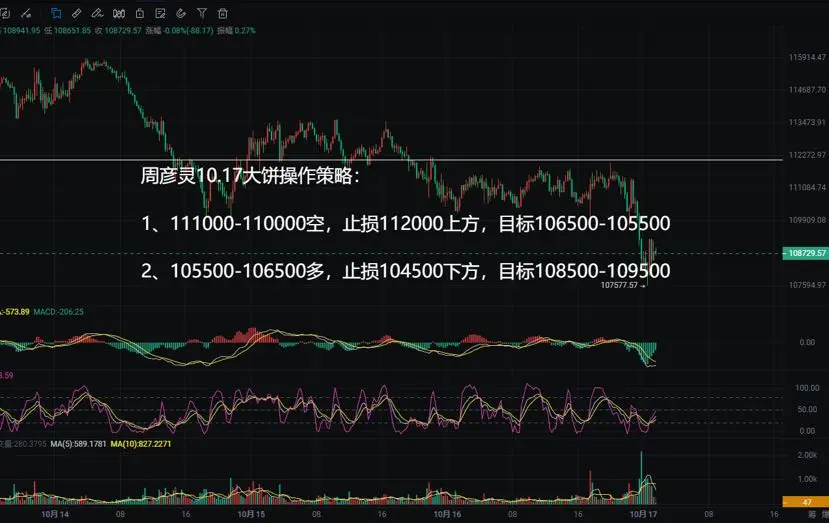
Task: Click the 111084.74 price axis label
Action: [x=807, y=187]
